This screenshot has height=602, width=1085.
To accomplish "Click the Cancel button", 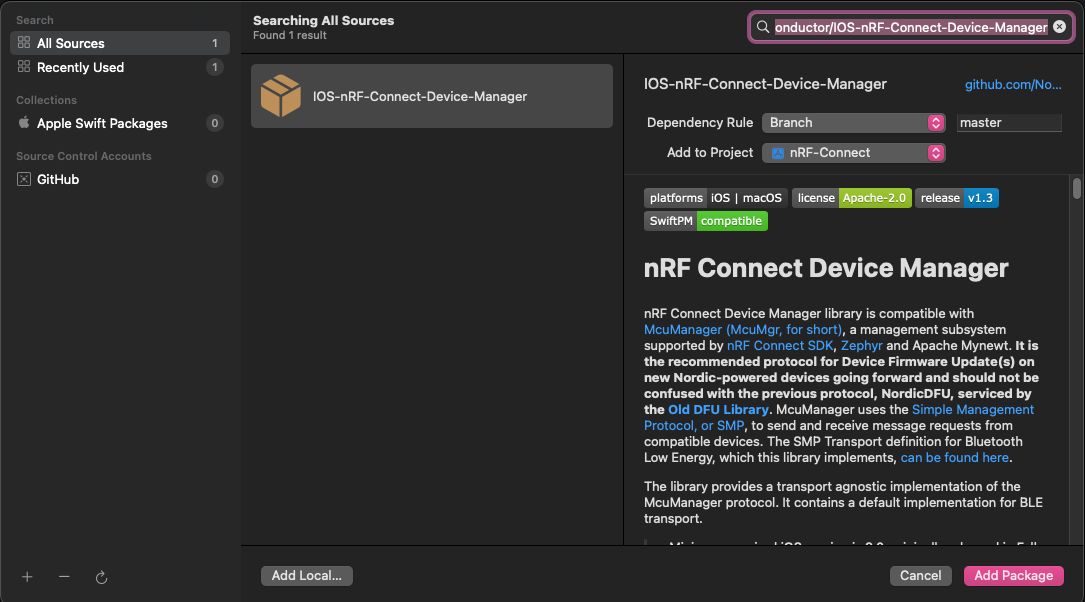I will (x=920, y=576).
